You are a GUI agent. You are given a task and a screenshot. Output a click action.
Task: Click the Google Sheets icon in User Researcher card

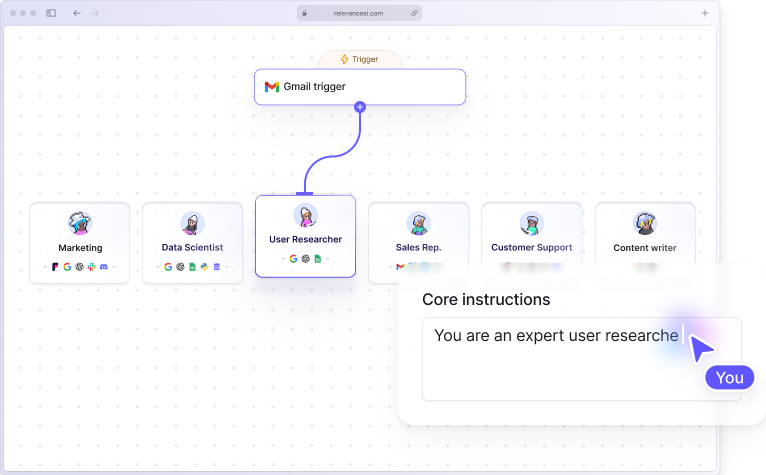coord(318,259)
